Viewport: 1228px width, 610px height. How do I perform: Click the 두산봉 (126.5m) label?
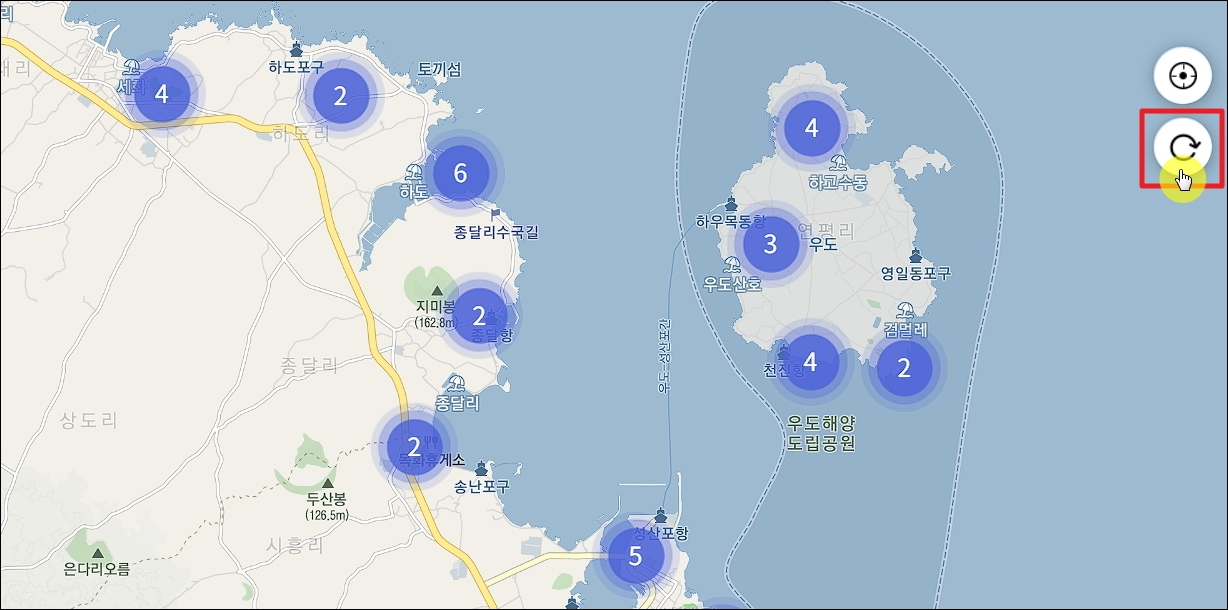[x=327, y=506]
